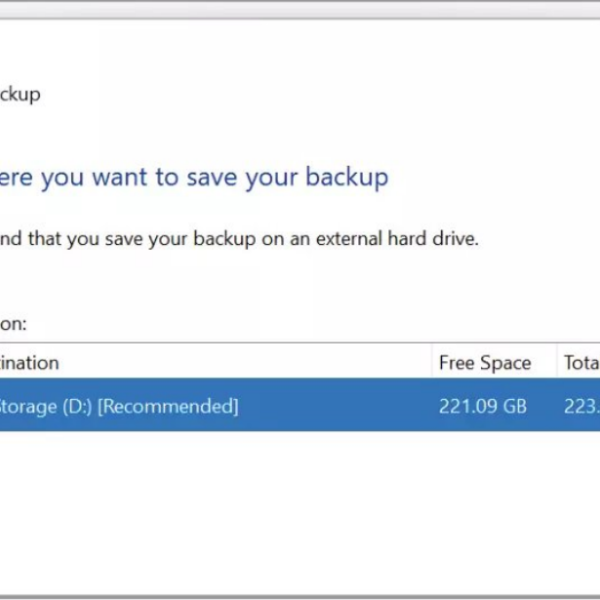Screen dimensions: 600x600
Task: Click the partially visible Total column header
Action: tap(581, 363)
